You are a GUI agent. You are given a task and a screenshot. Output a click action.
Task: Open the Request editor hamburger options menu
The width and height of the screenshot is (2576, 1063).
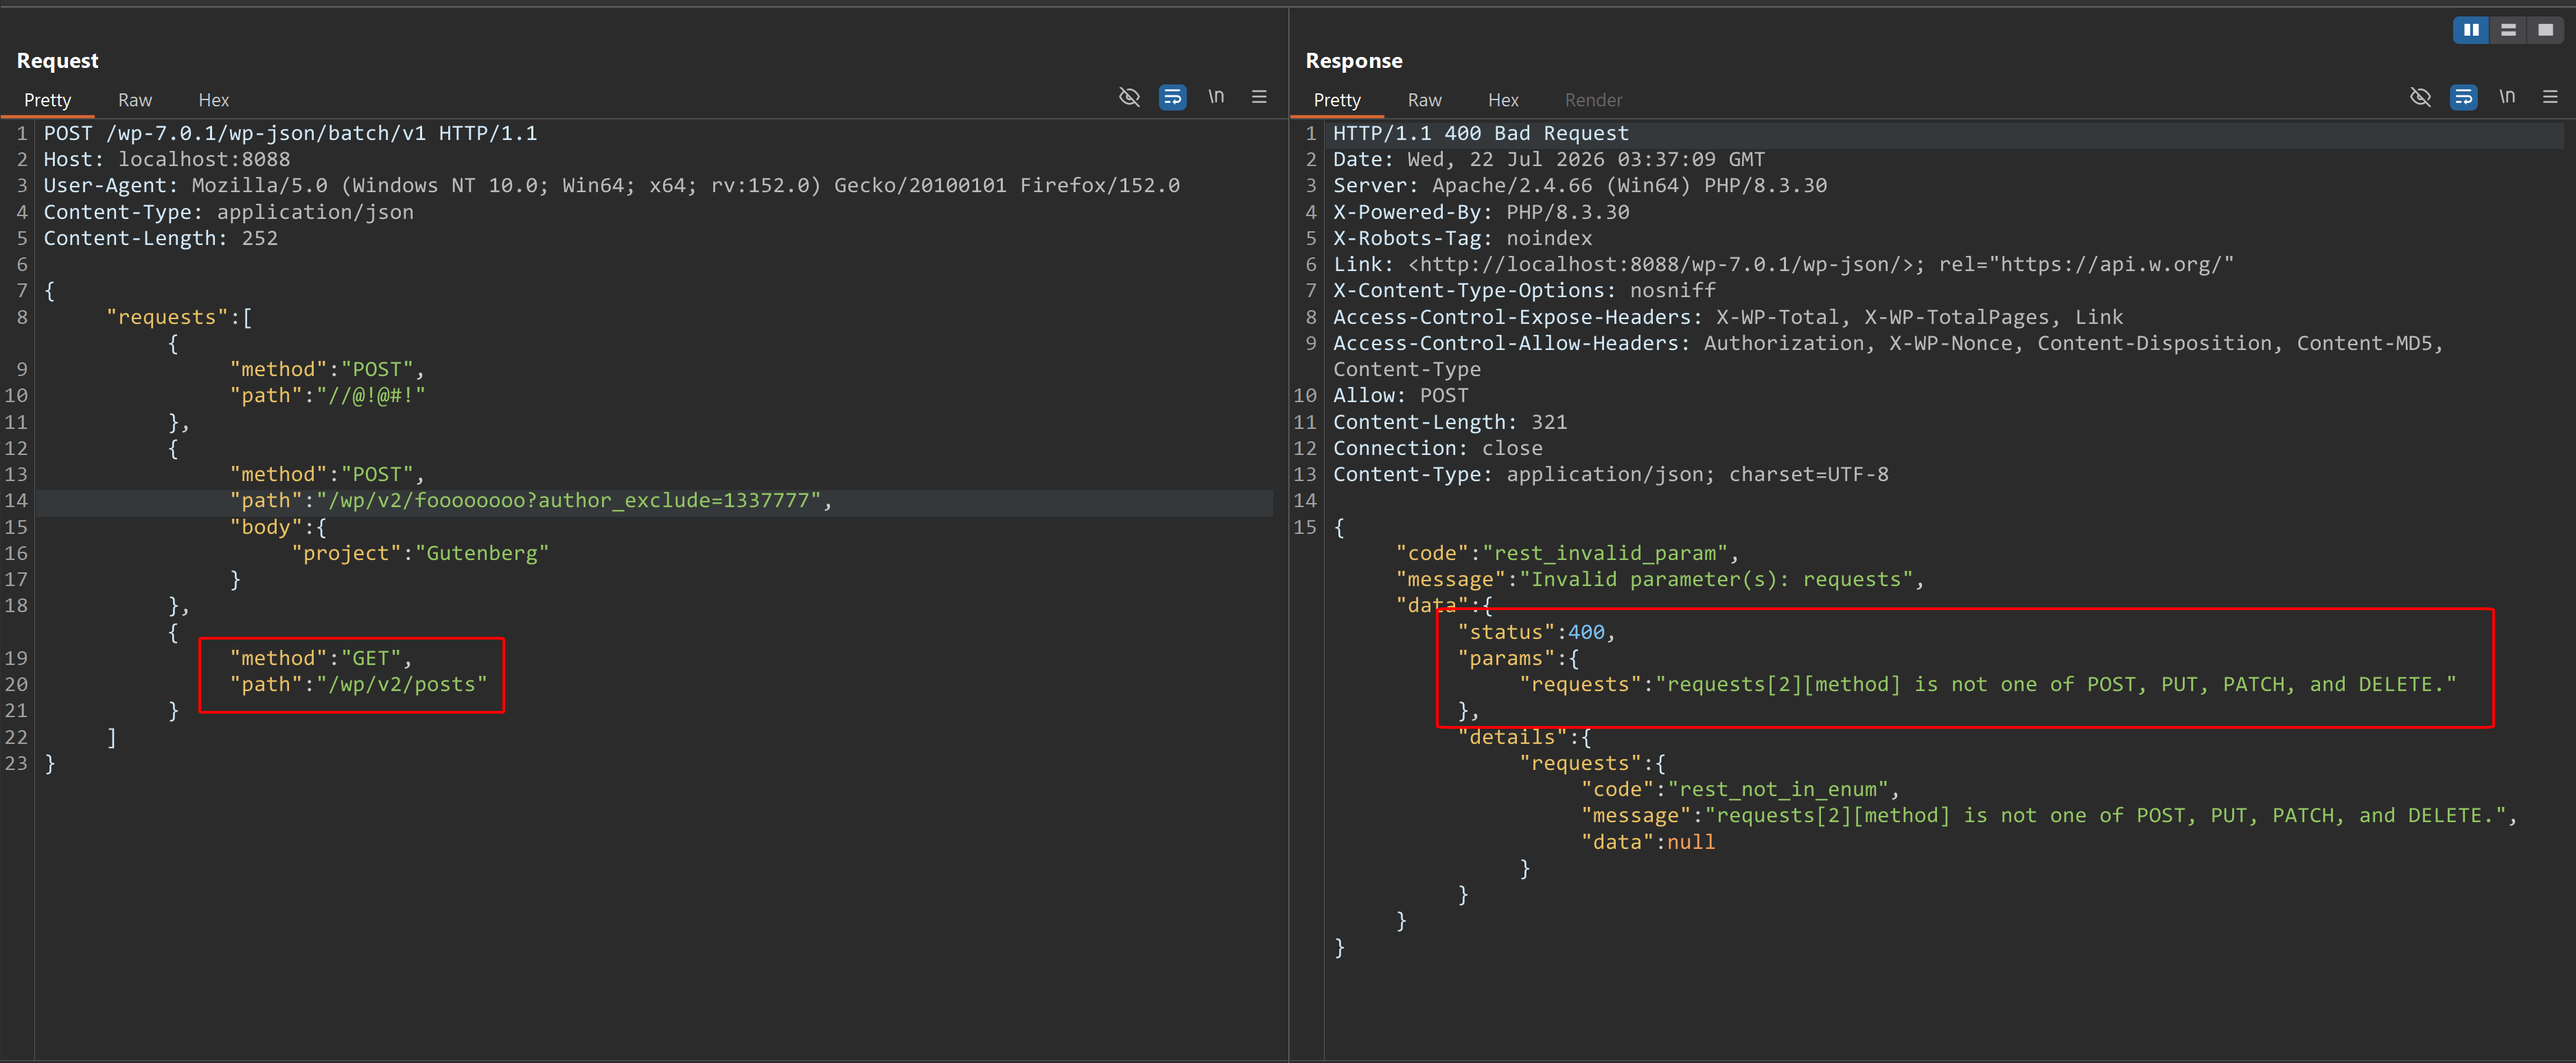coord(1259,97)
